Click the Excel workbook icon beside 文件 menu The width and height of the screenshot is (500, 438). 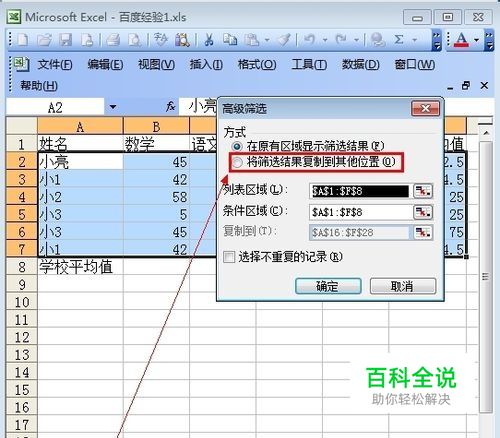point(22,63)
